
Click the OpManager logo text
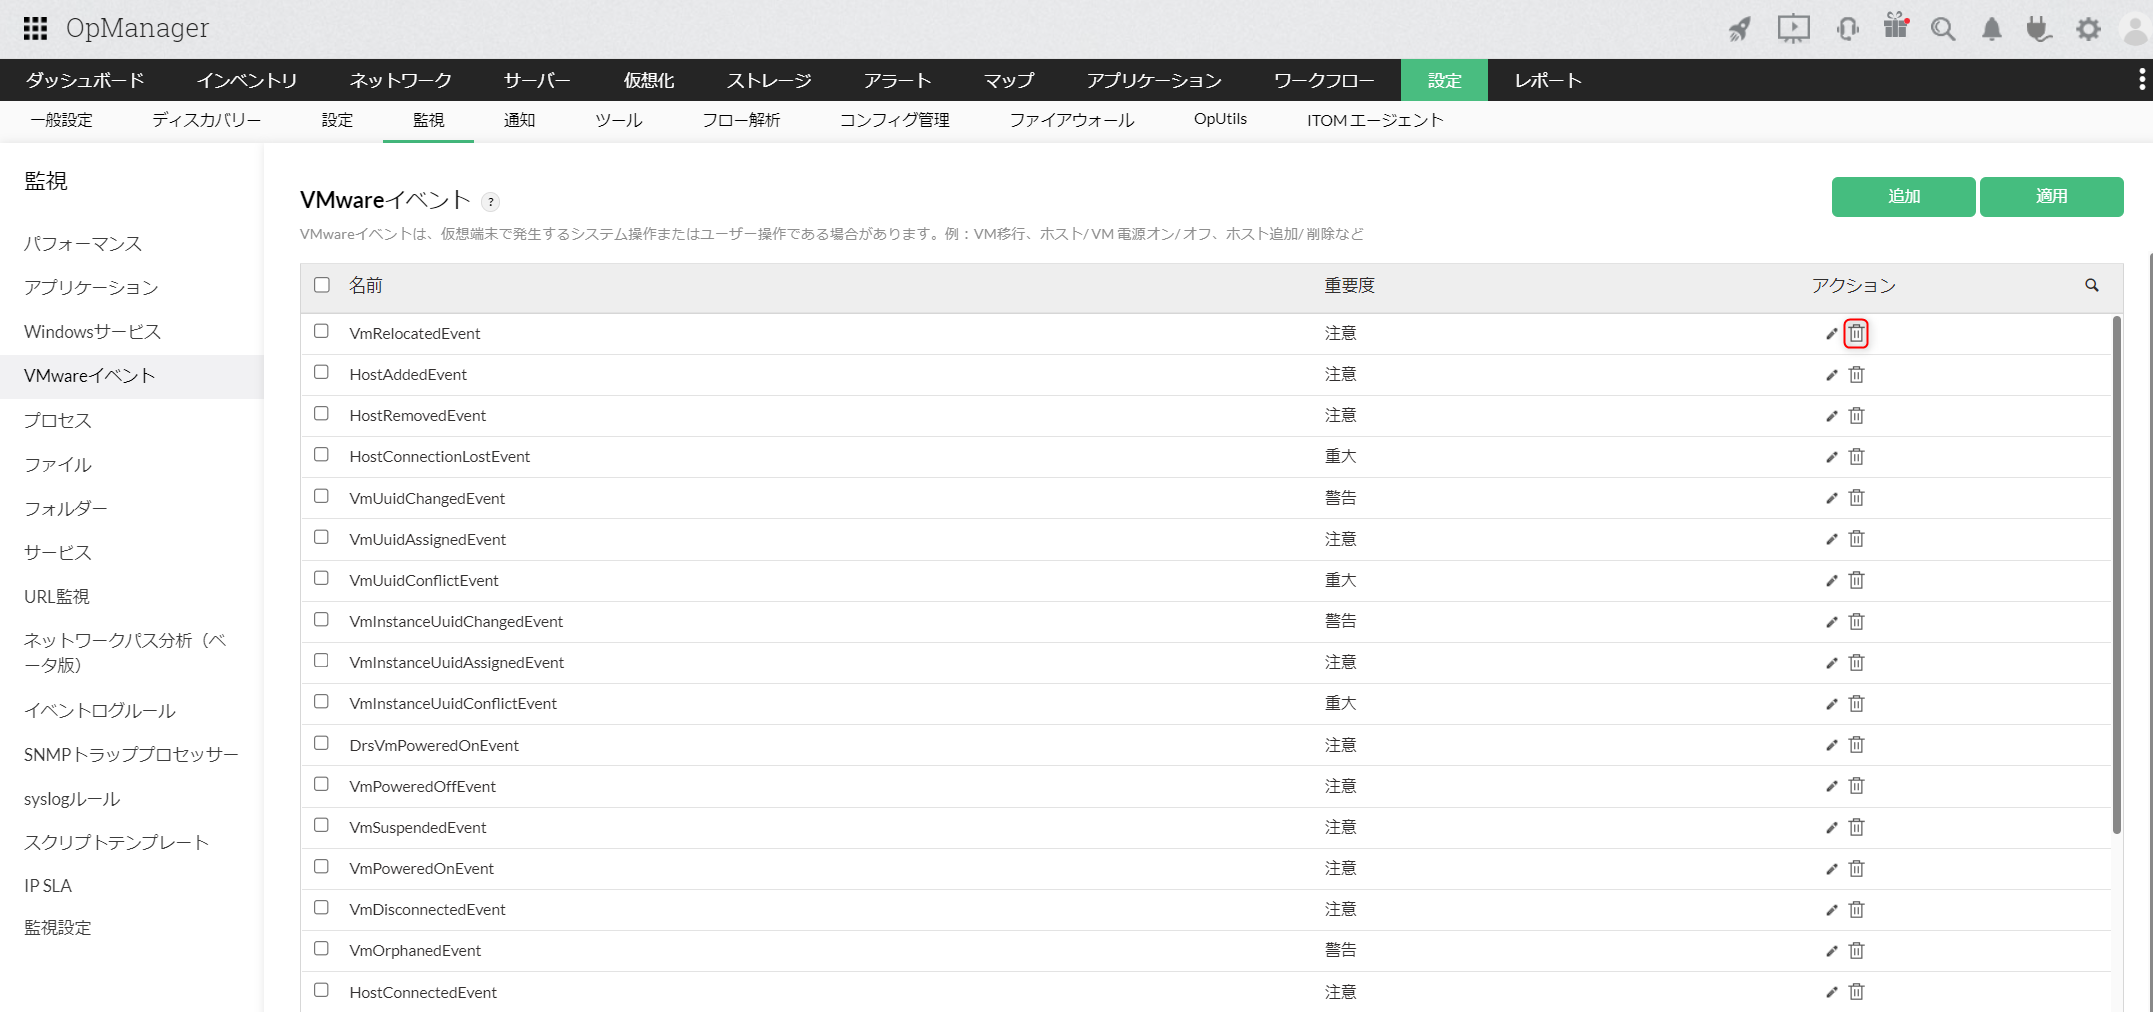point(138,28)
